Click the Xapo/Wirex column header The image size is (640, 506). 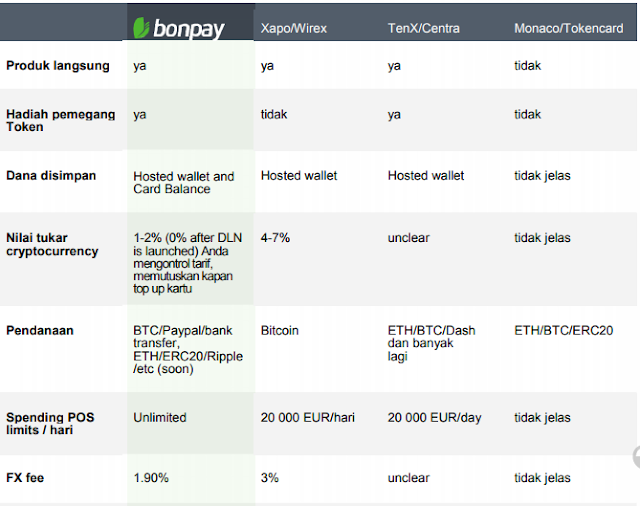click(294, 28)
